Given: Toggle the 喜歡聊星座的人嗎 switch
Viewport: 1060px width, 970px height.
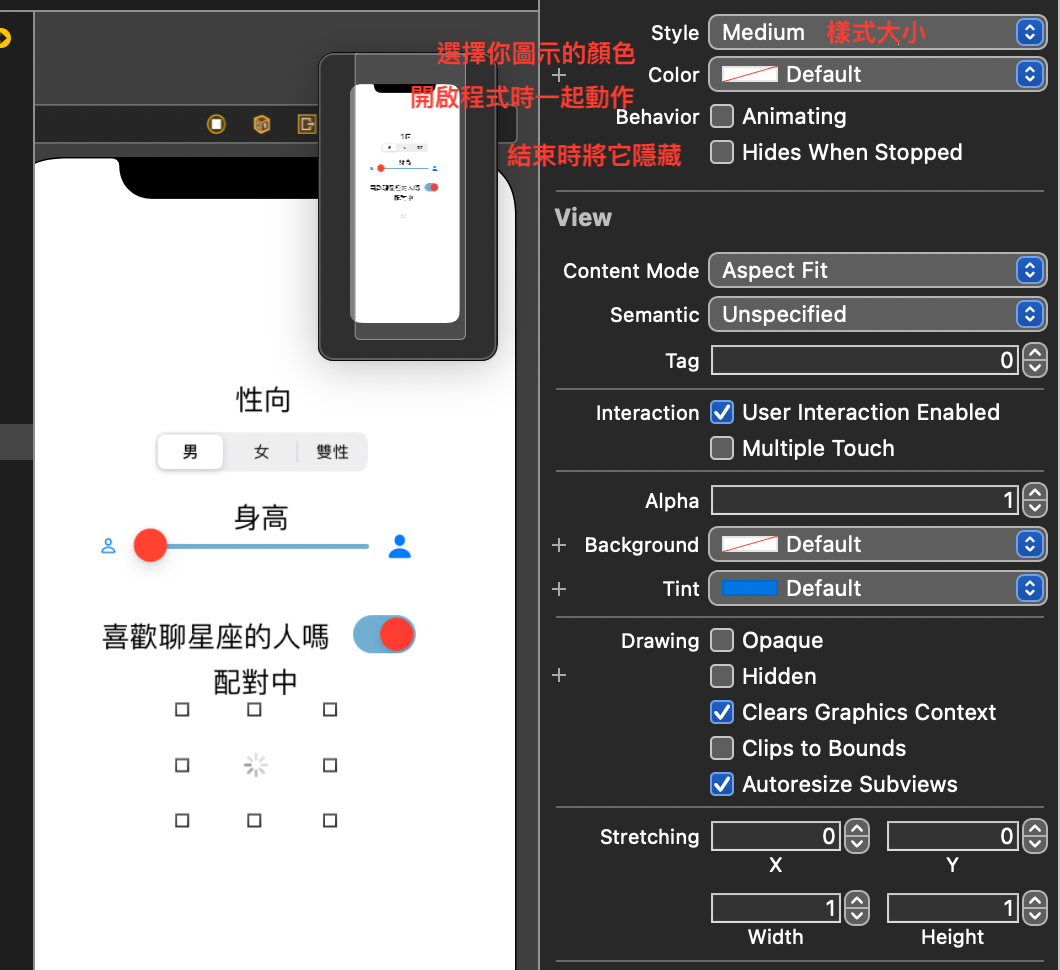Looking at the screenshot, I should click(x=384, y=634).
